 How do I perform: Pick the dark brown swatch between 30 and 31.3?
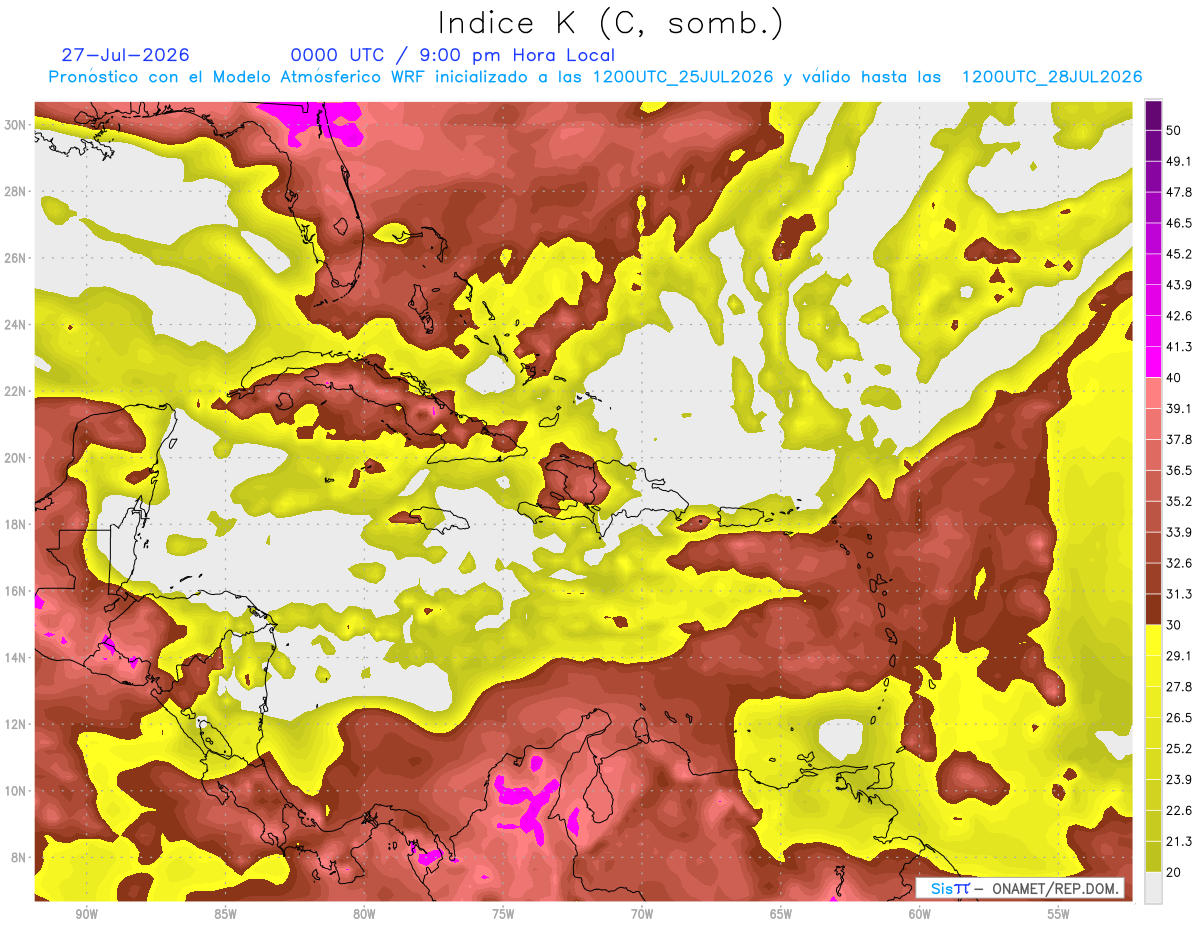(x=1153, y=609)
